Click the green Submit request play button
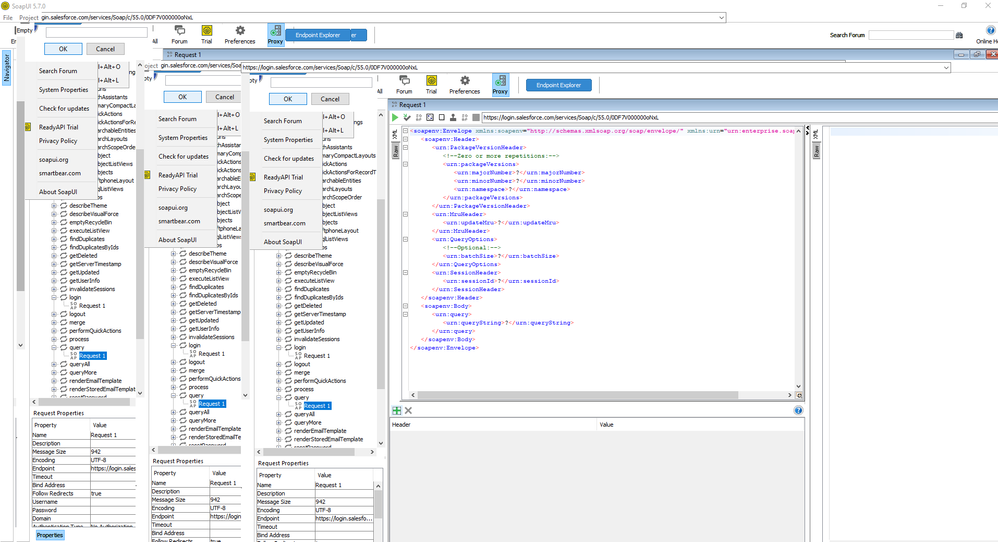This screenshot has width=998, height=542. tap(396, 117)
